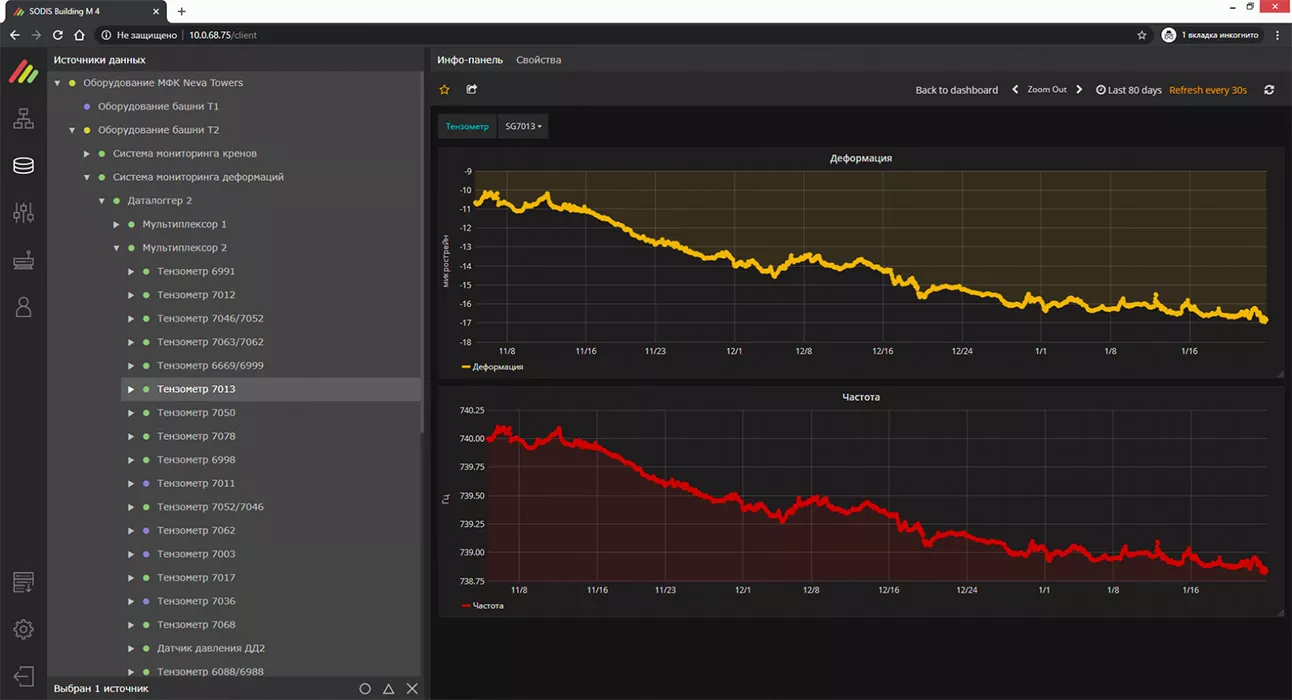Click the user profile sidebar icon
The height and width of the screenshot is (700, 1292).
click(x=23, y=307)
